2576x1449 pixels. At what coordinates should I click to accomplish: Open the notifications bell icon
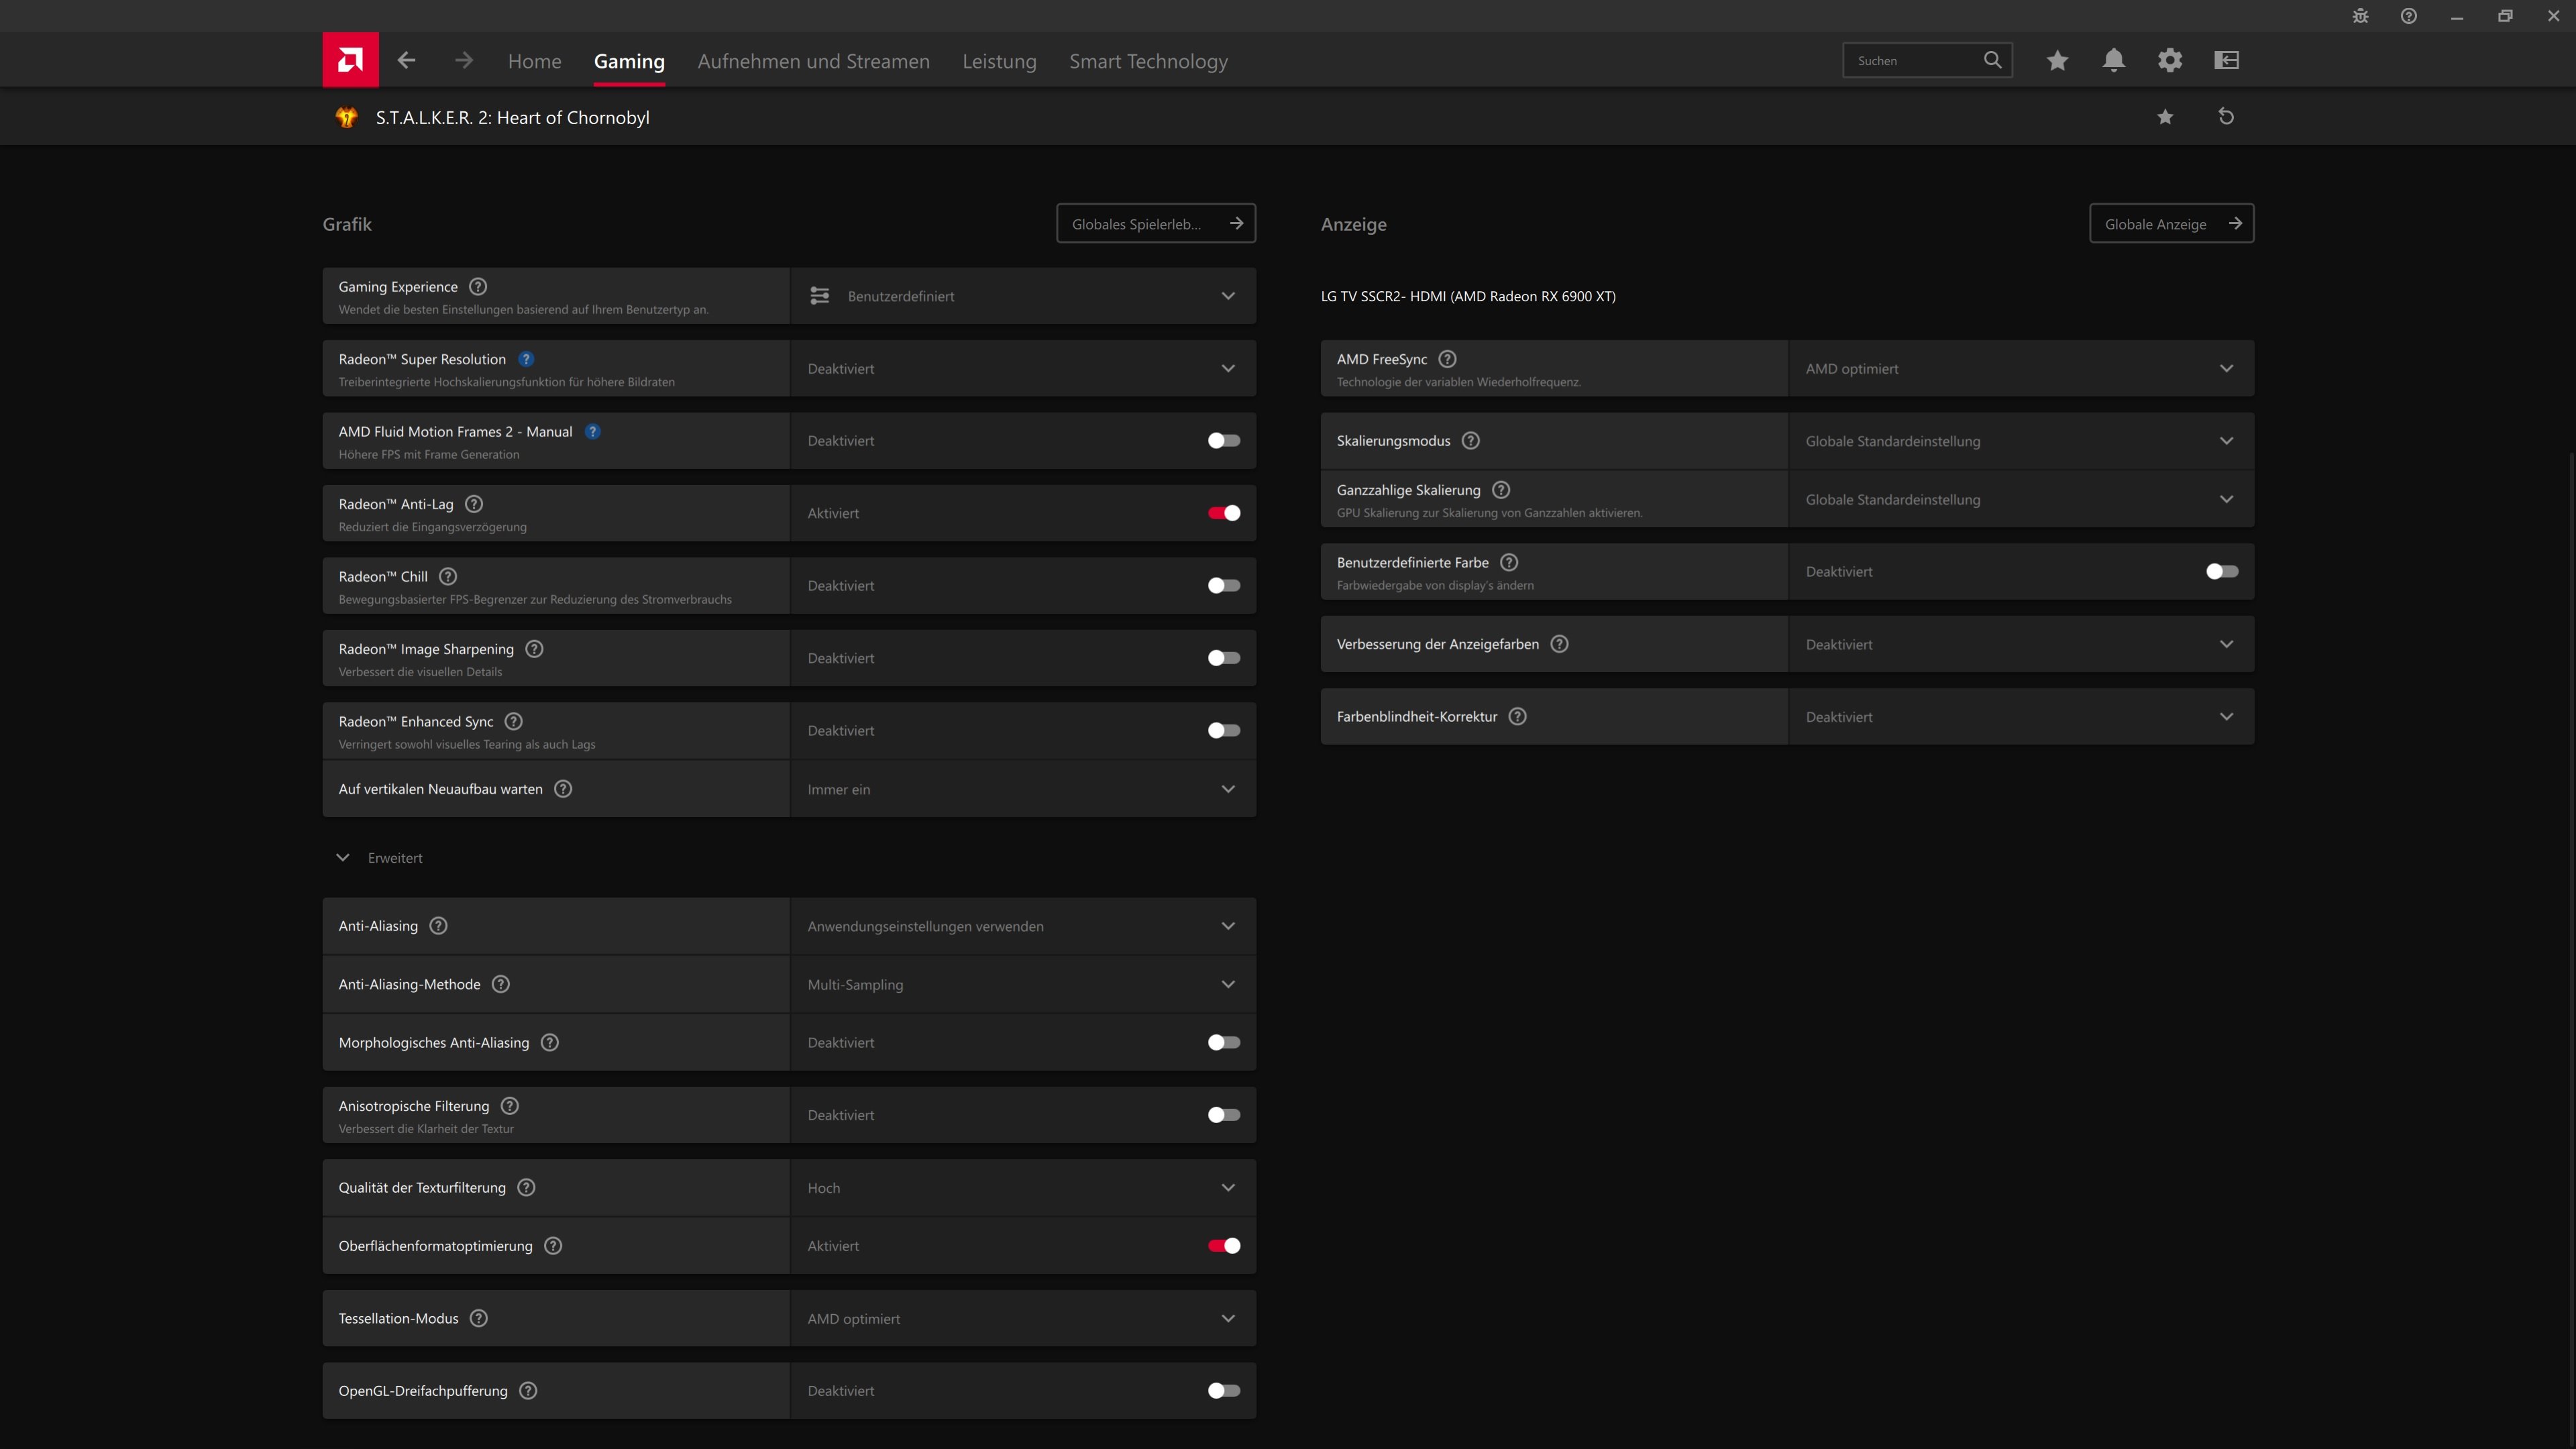[x=2113, y=60]
